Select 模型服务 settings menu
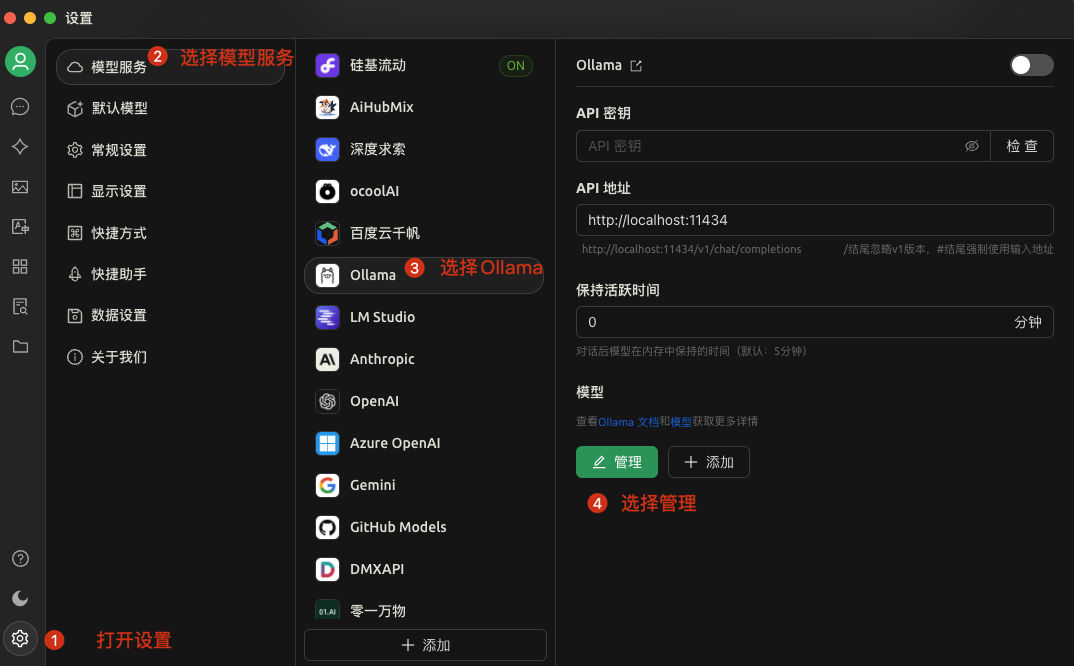The width and height of the screenshot is (1074, 666). 171,67
